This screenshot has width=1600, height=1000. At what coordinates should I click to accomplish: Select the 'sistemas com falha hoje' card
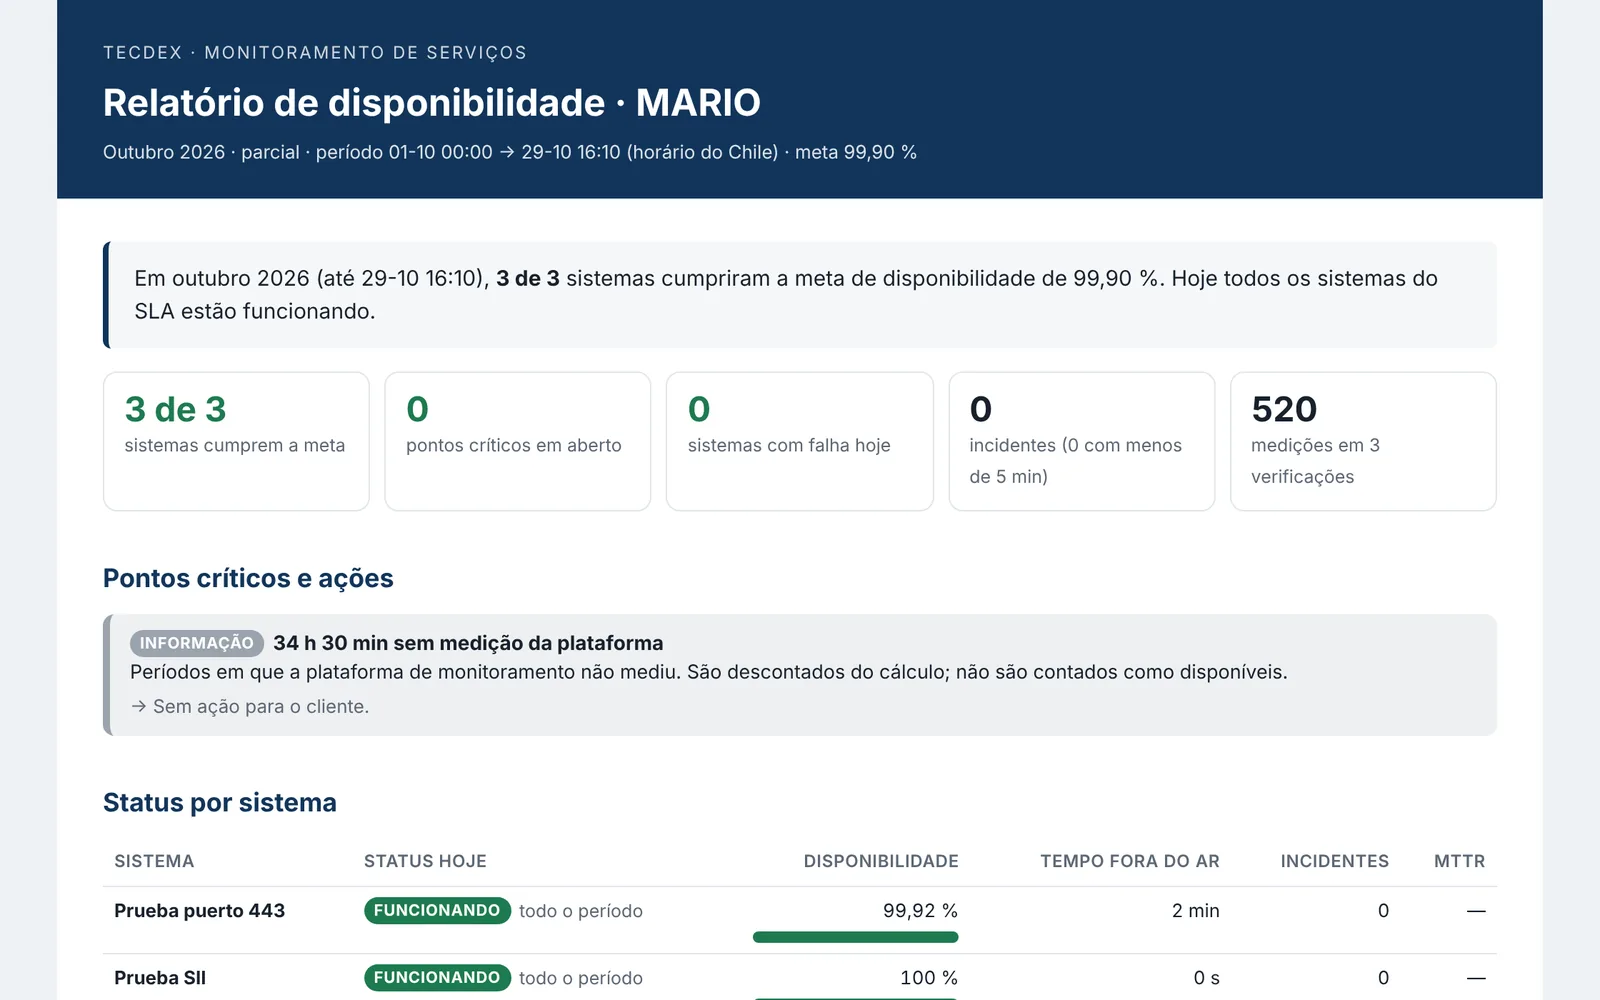tap(800, 441)
